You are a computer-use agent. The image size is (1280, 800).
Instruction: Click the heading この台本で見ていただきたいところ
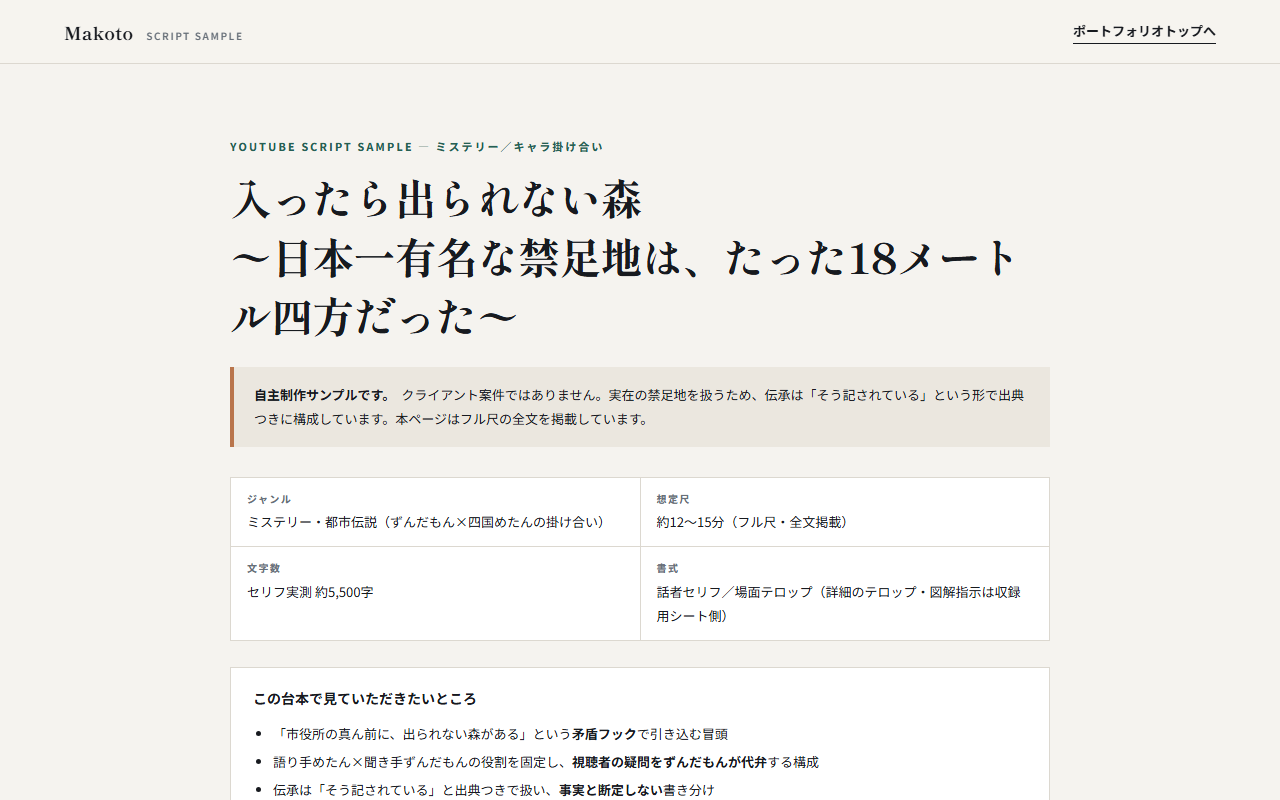365,699
